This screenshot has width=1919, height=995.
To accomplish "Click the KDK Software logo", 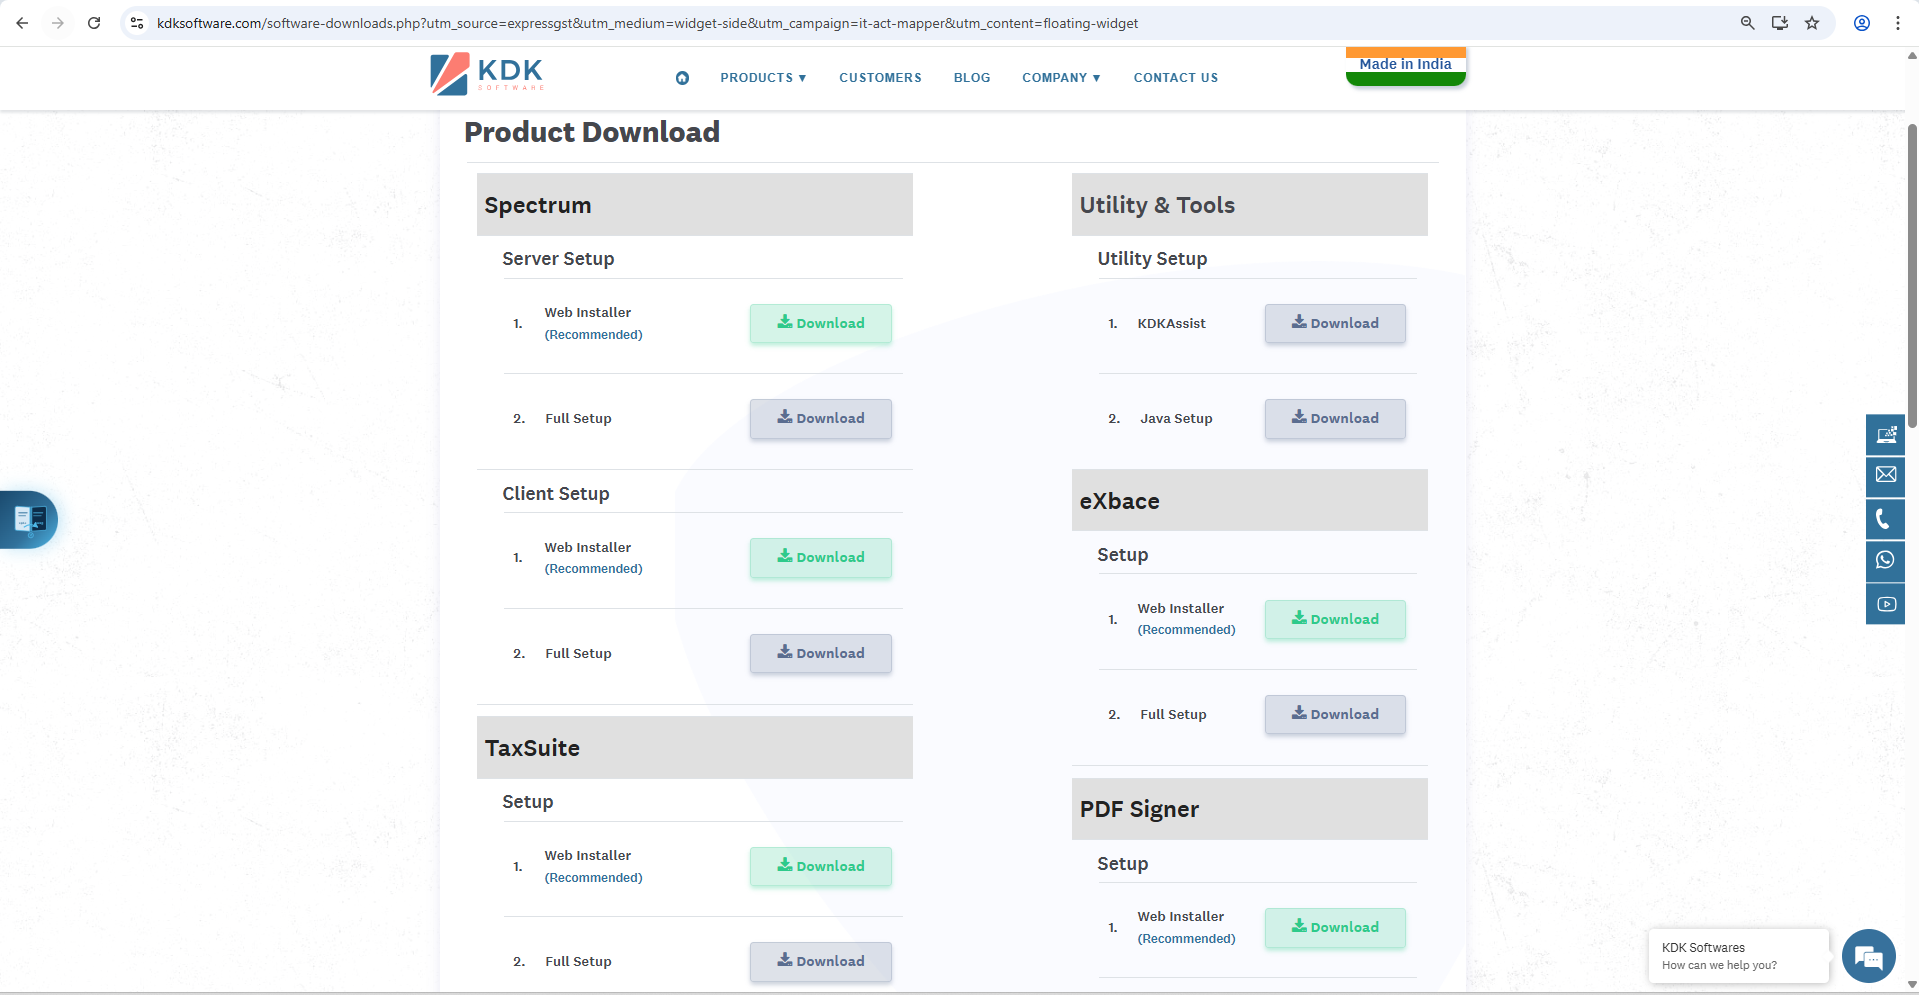I will (x=487, y=74).
